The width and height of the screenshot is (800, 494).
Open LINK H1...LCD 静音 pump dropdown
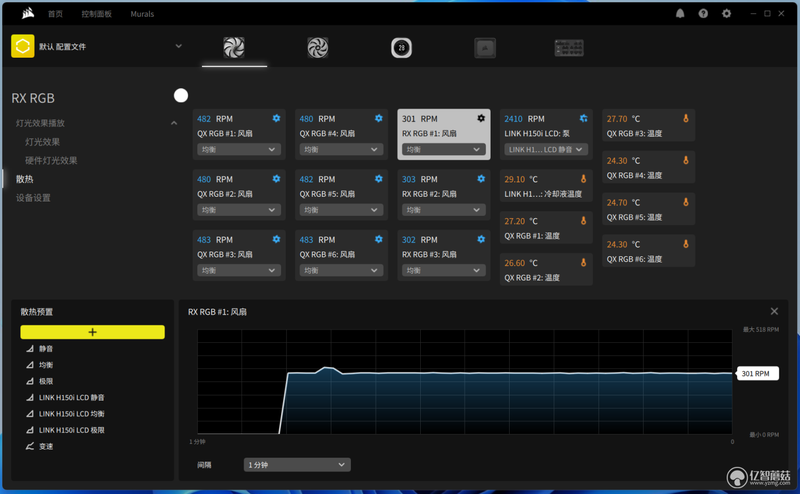(546, 150)
